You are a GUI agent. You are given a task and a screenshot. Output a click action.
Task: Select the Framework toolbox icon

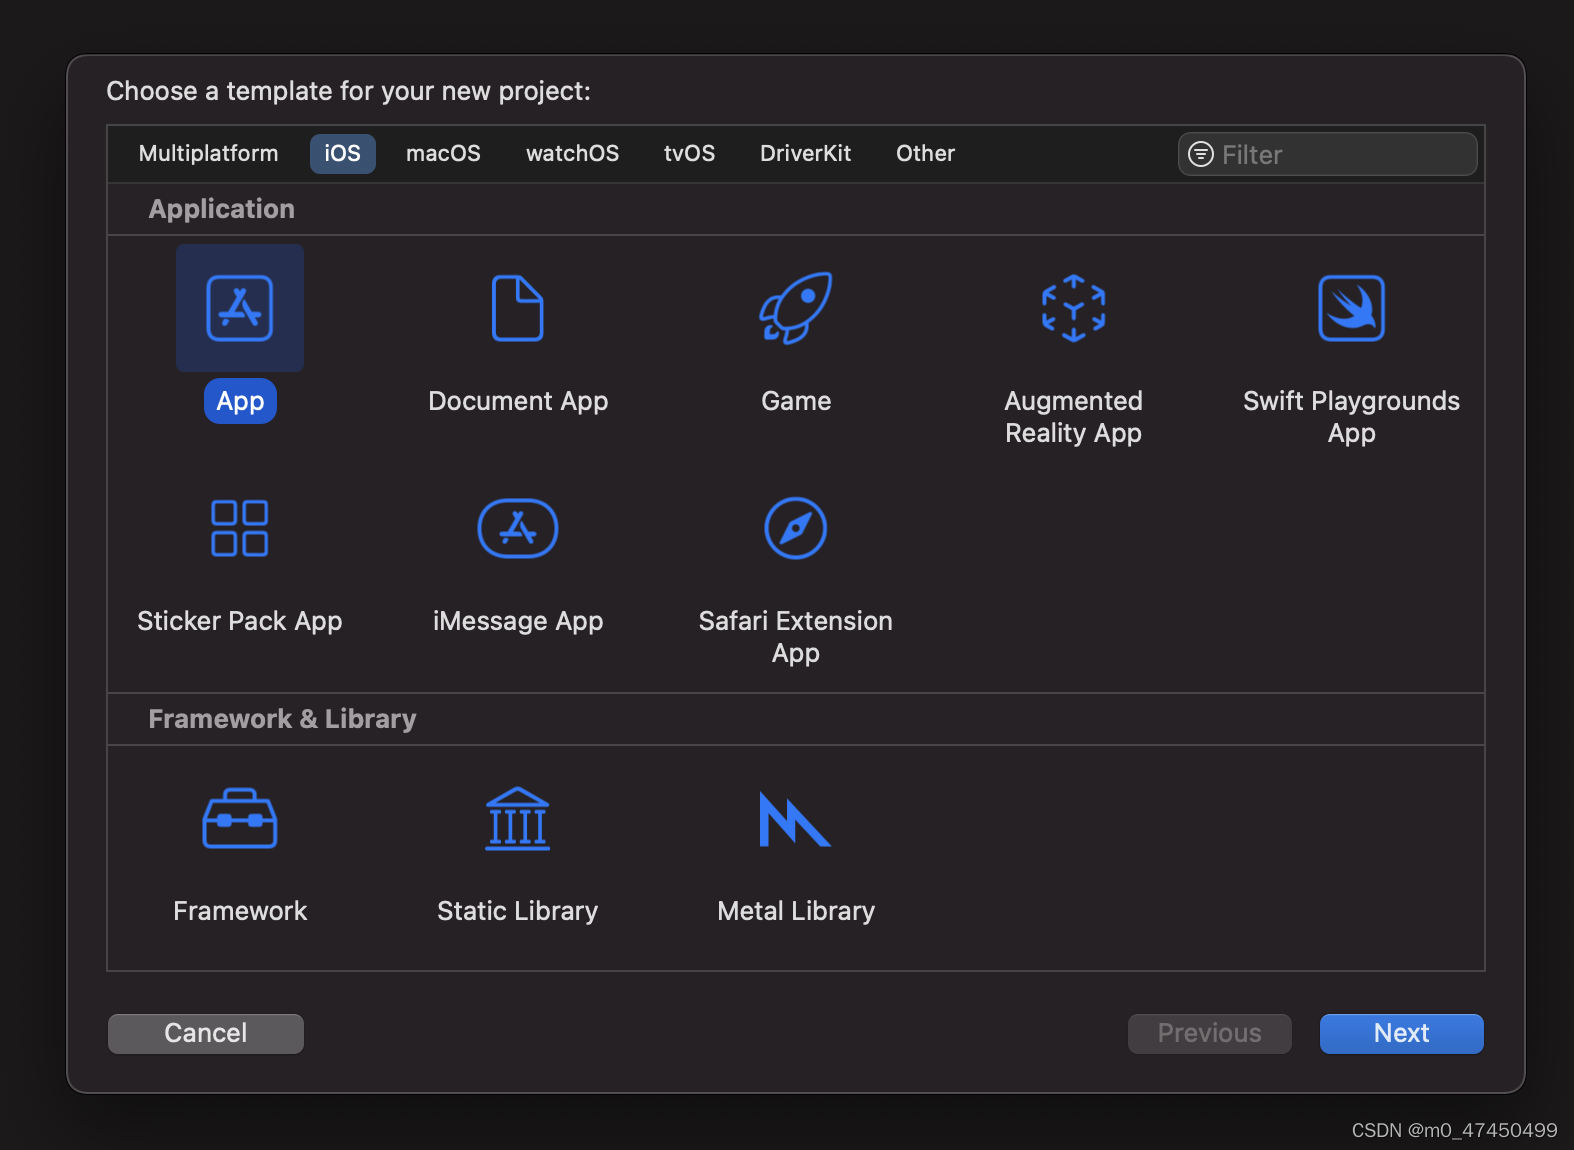[x=240, y=818]
